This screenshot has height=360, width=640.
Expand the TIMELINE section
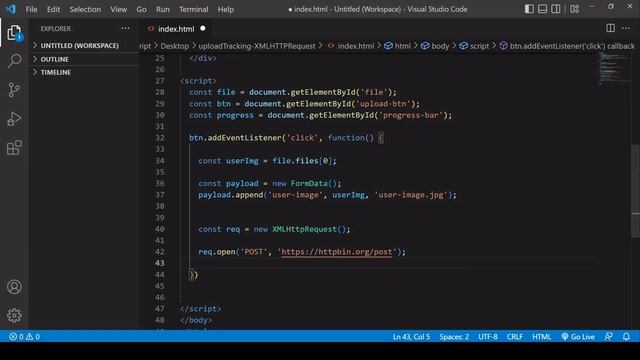pos(56,72)
